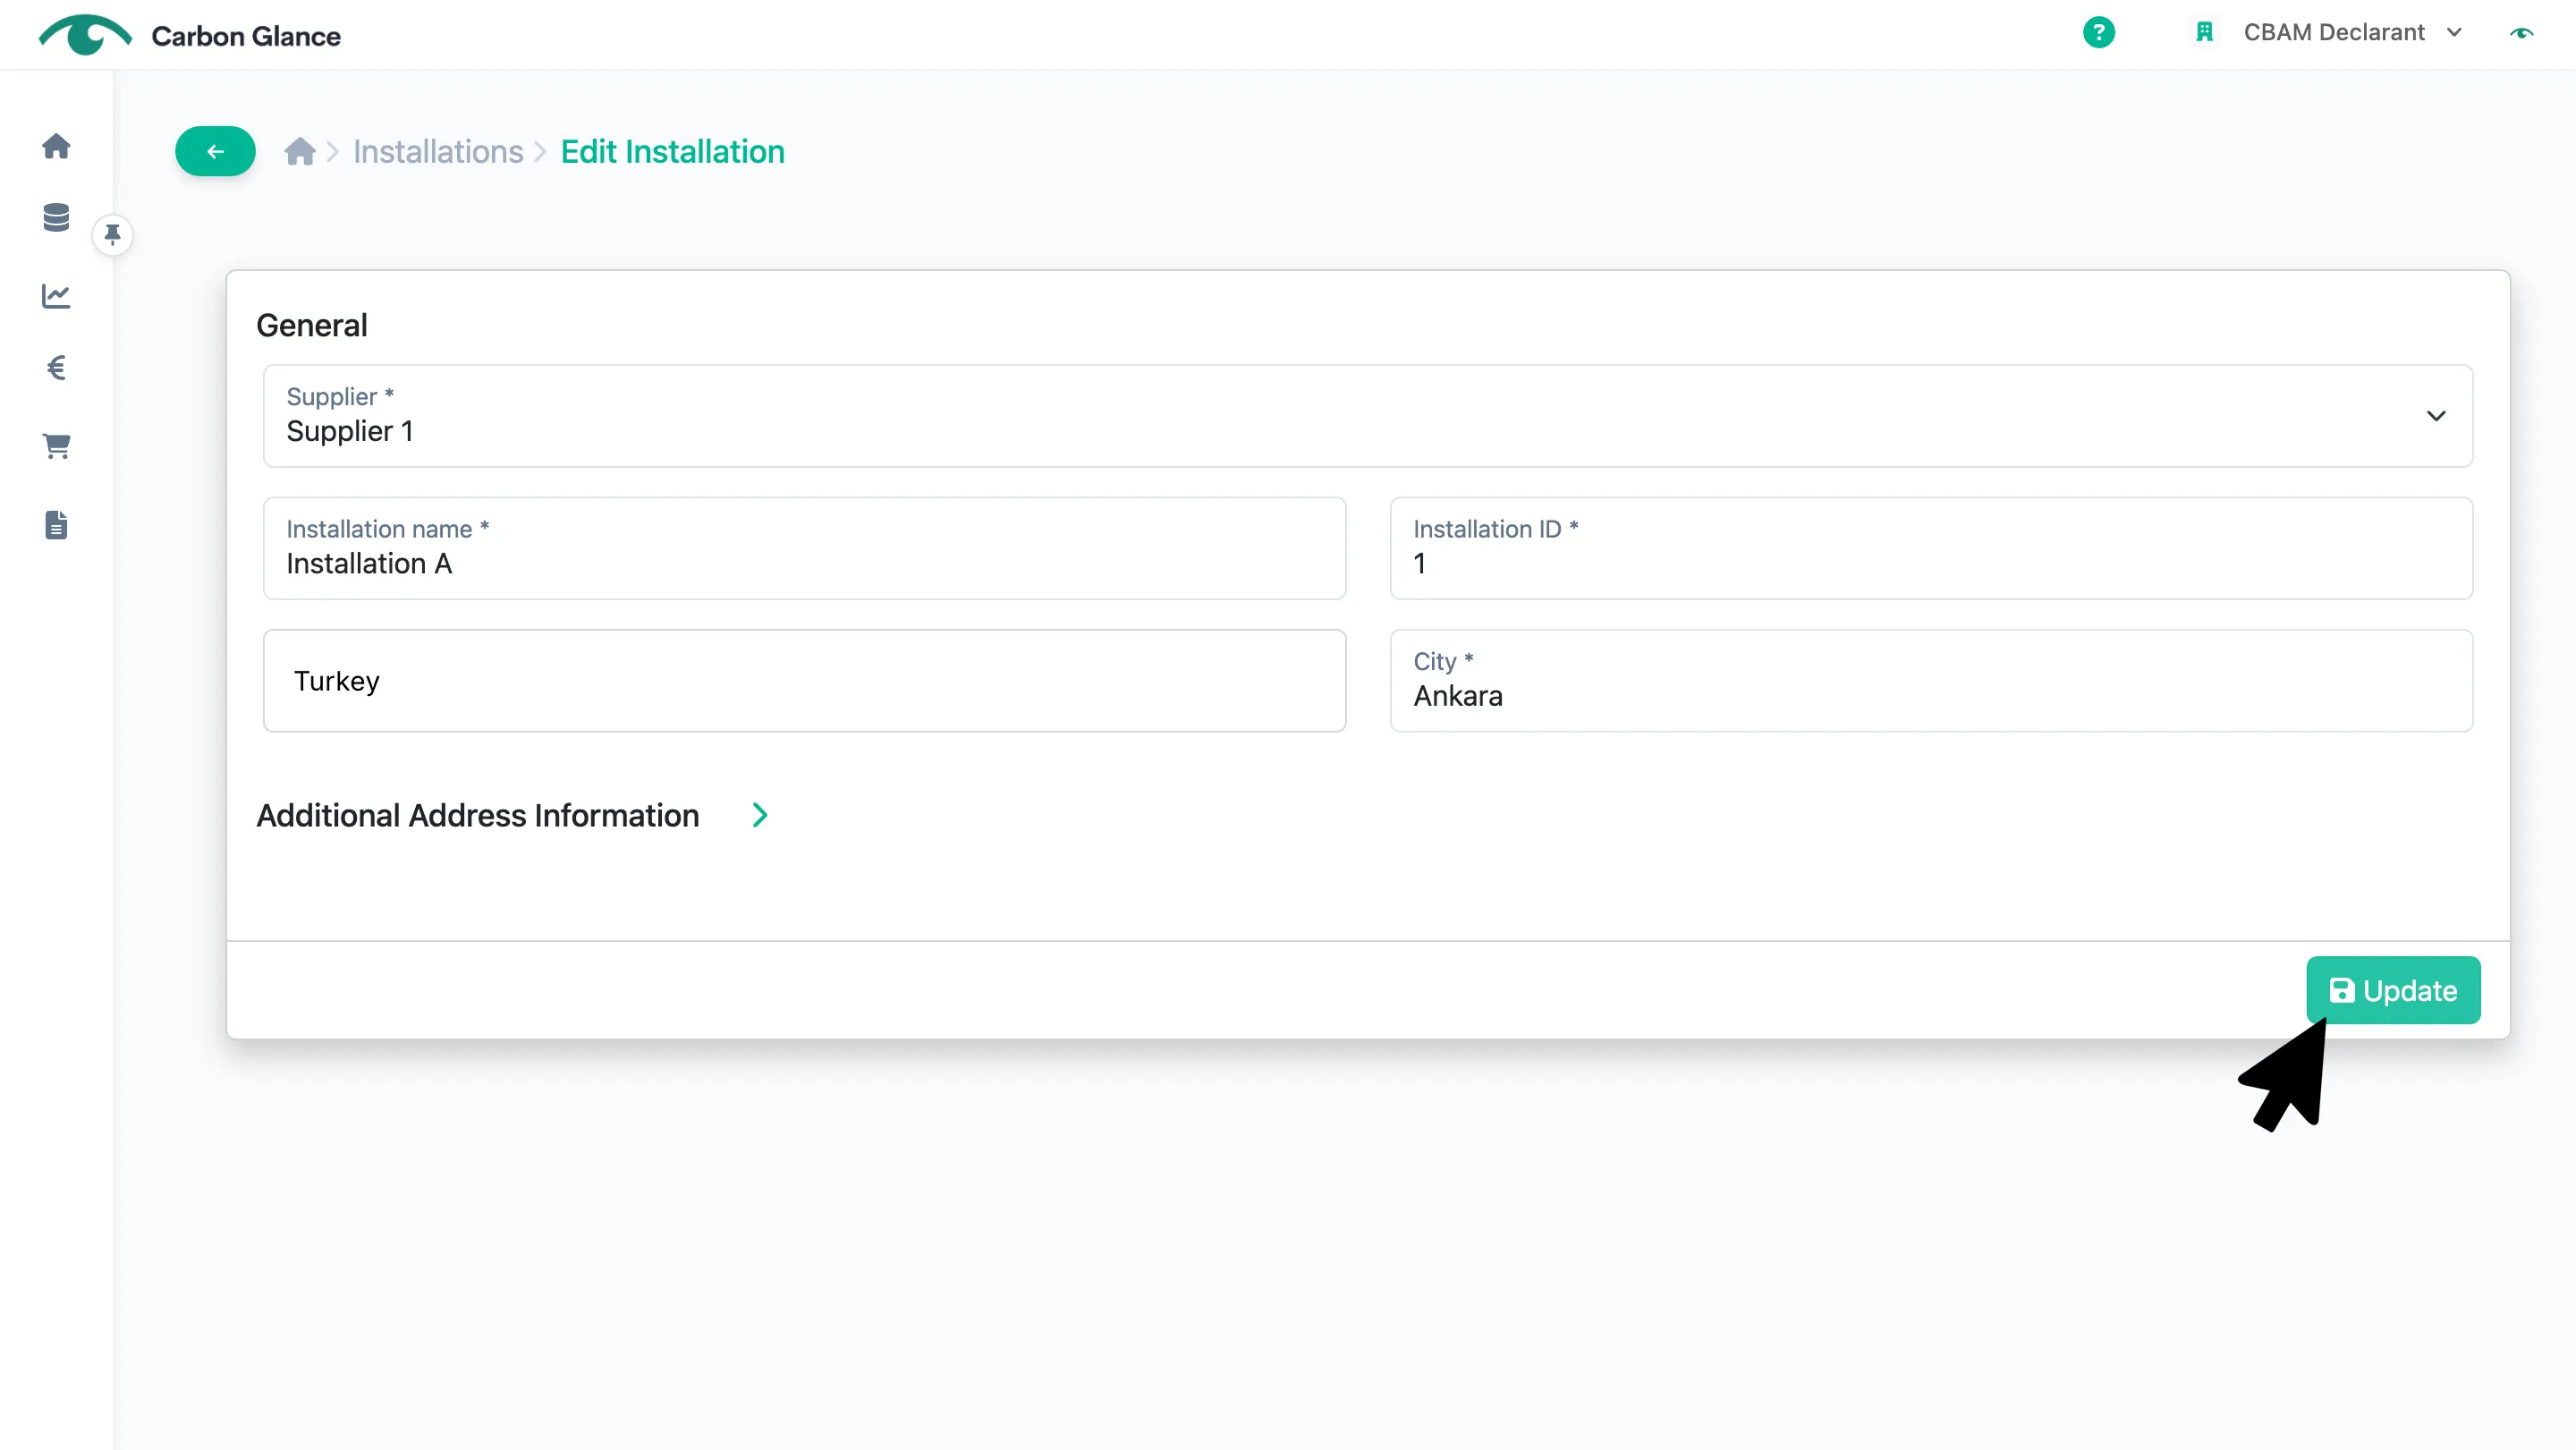Pin the sidebar with the pushpin icon
The width and height of the screenshot is (2576, 1450).
click(112, 234)
